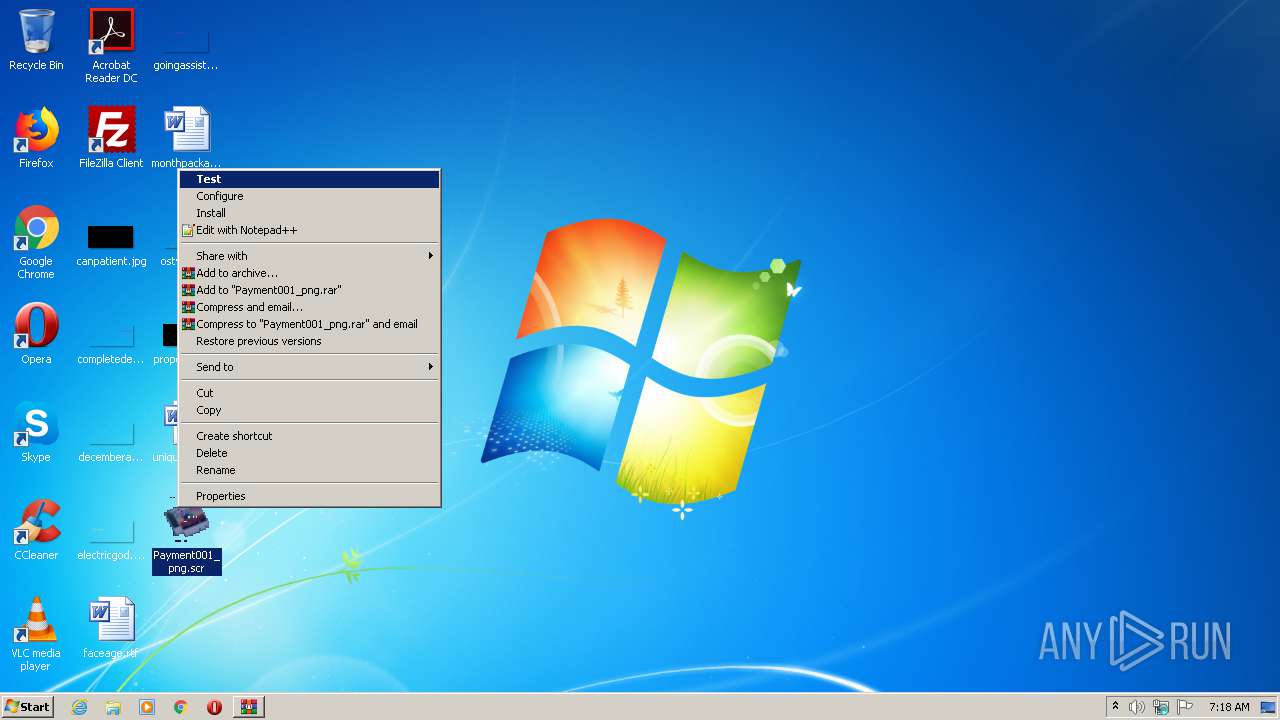The image size is (1280, 720).
Task: Select the Payment001_png.scr file icon
Action: 187,540
